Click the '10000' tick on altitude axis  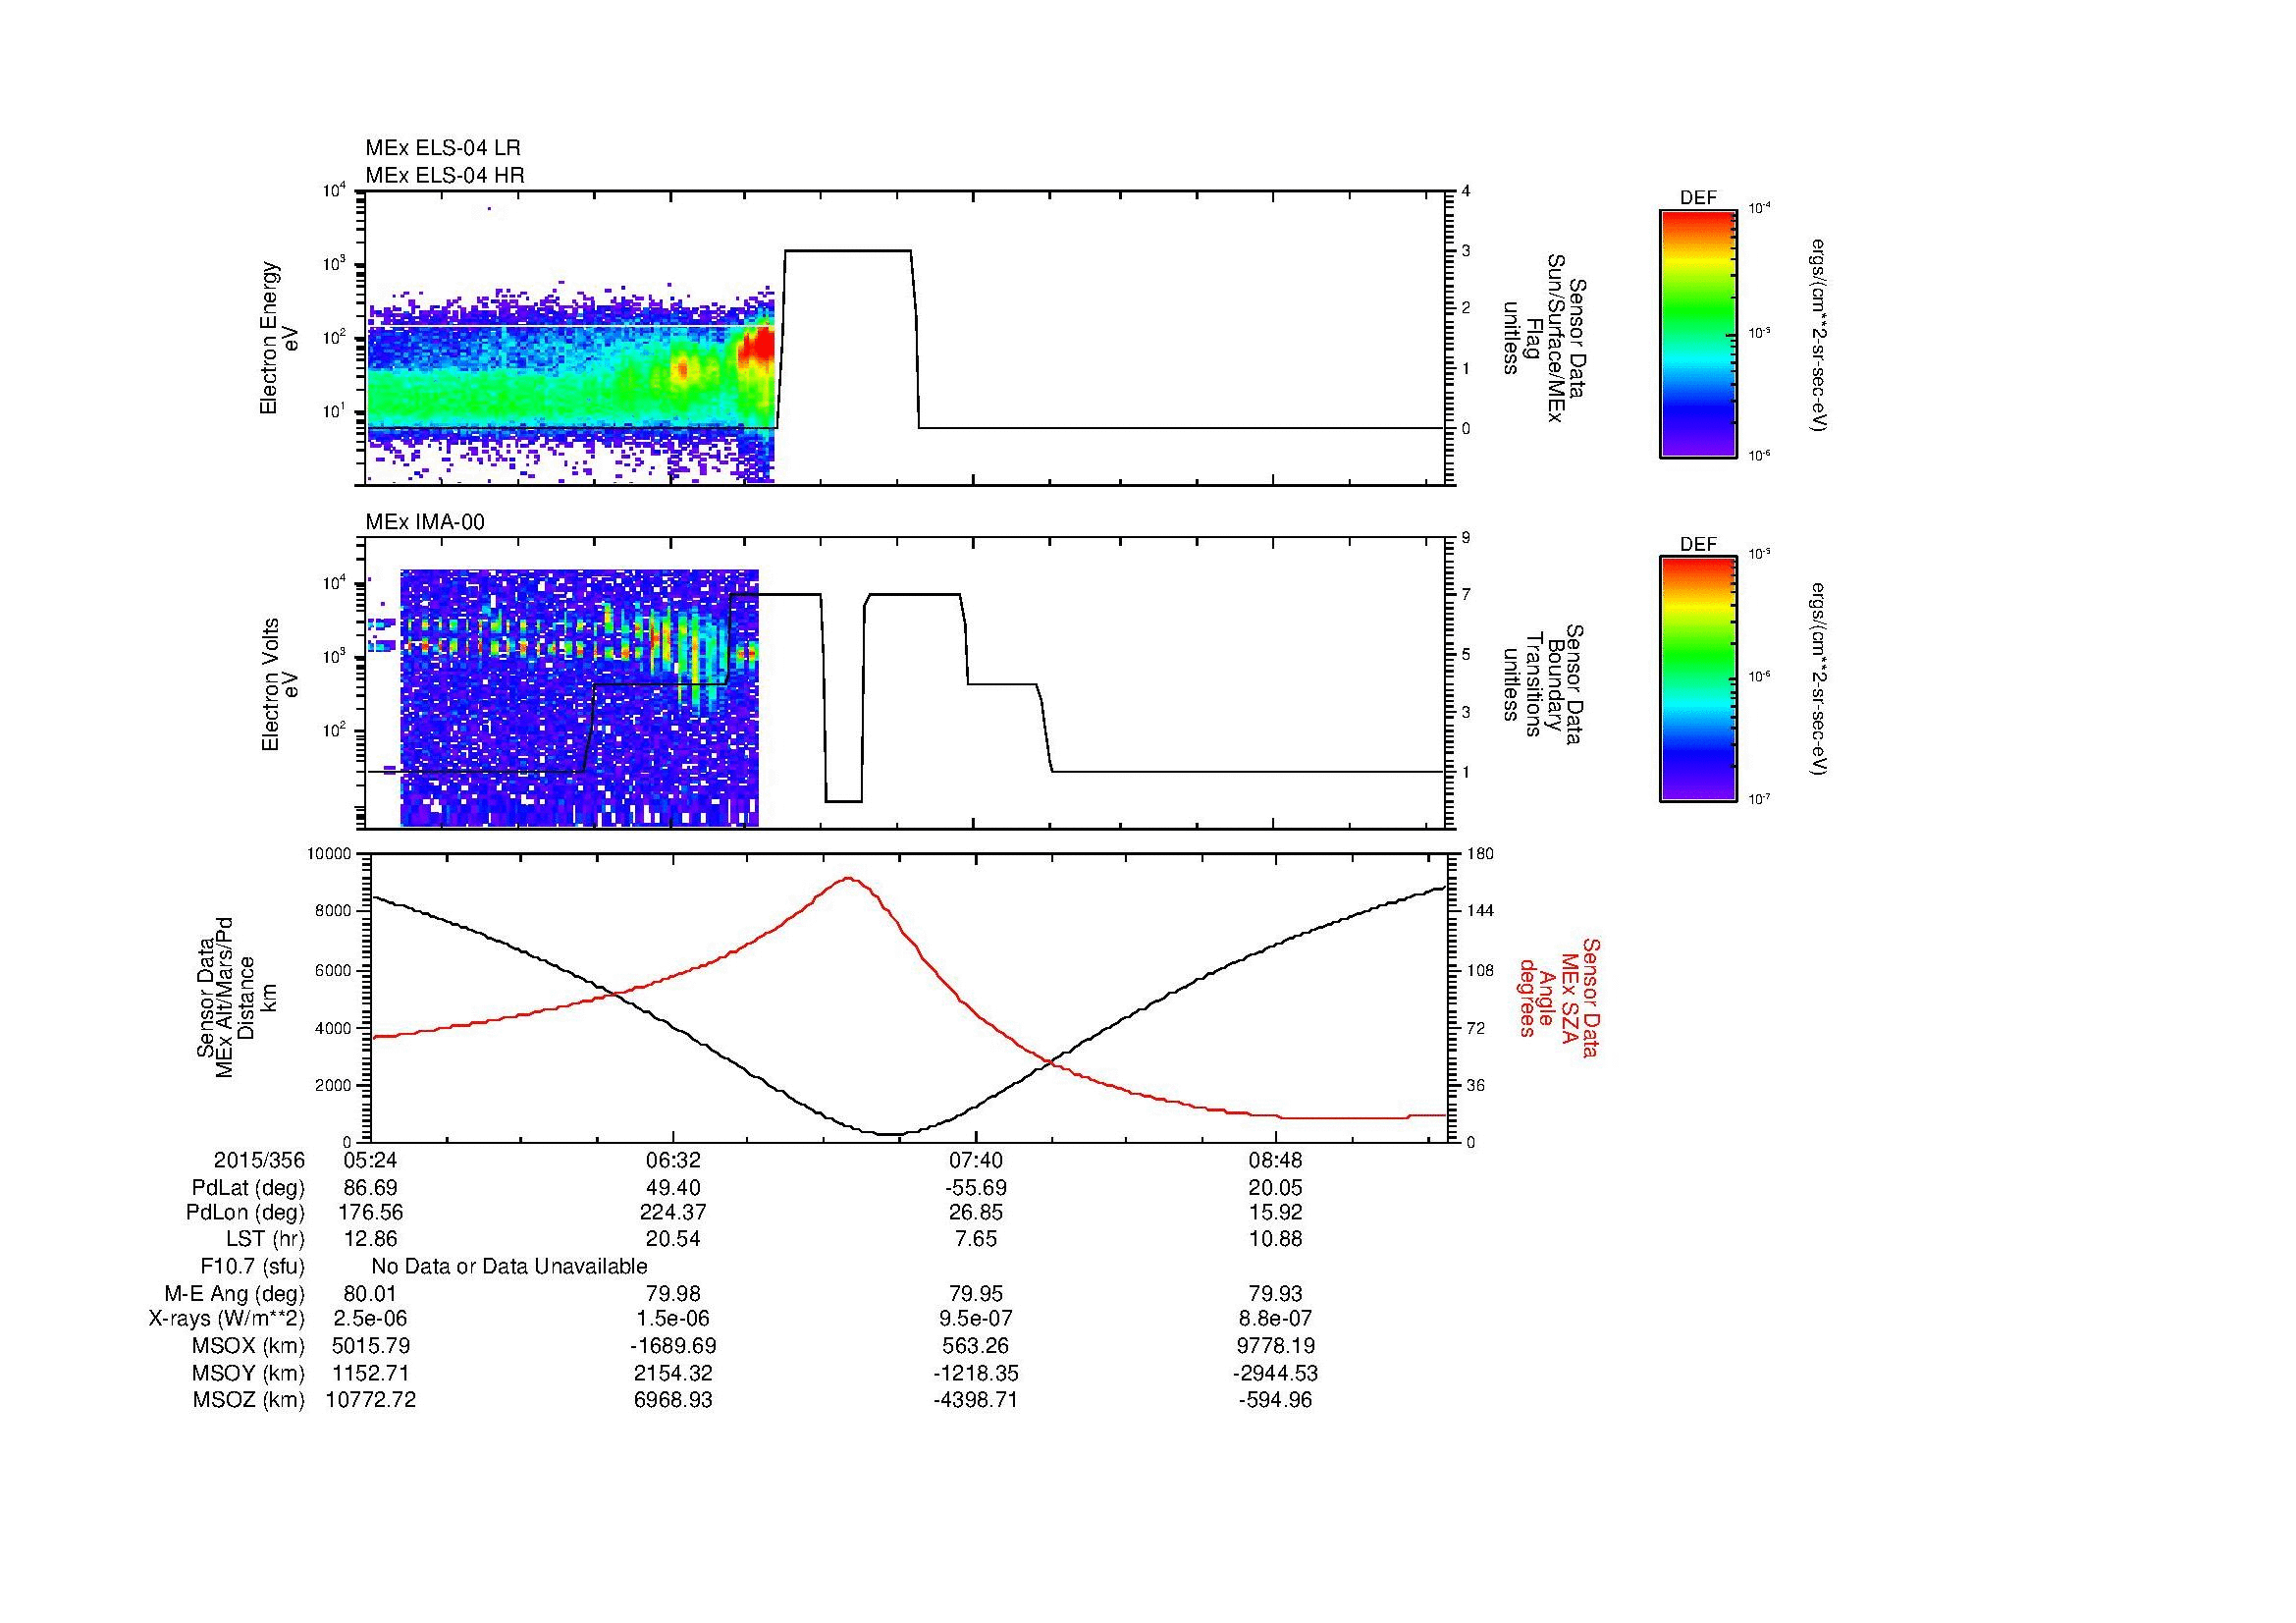[329, 854]
